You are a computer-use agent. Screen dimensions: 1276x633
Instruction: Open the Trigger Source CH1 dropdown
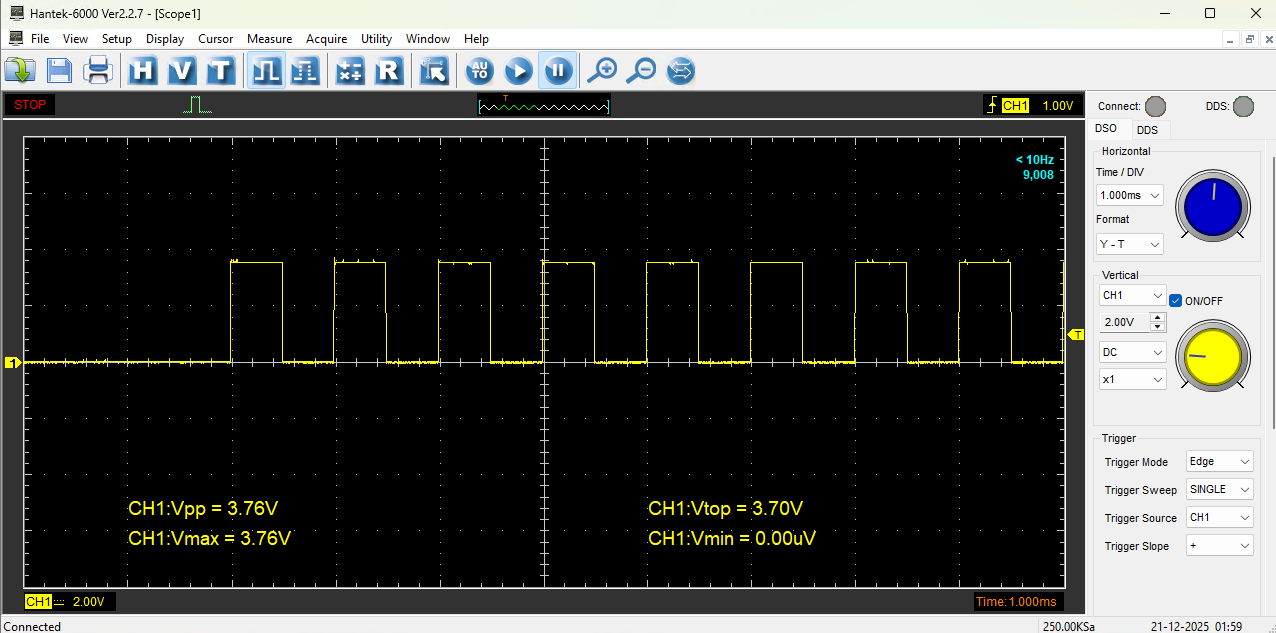coord(1220,518)
